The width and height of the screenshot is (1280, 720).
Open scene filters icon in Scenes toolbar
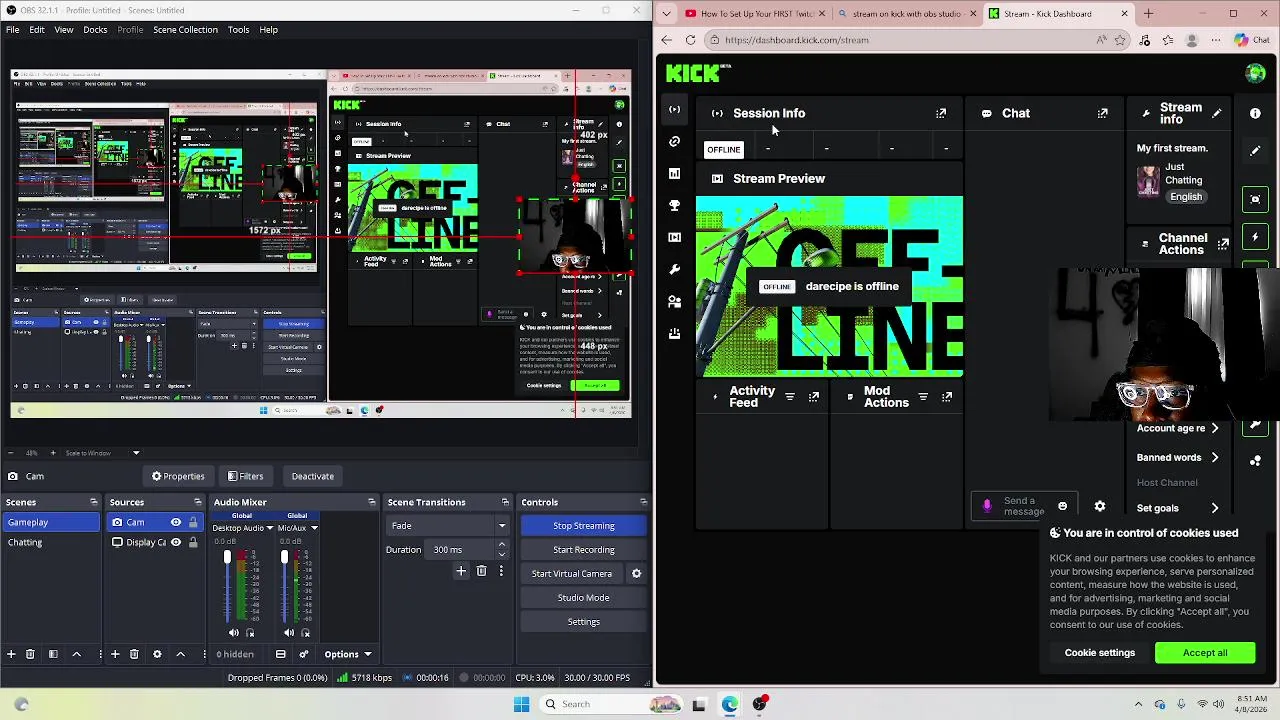click(x=53, y=654)
